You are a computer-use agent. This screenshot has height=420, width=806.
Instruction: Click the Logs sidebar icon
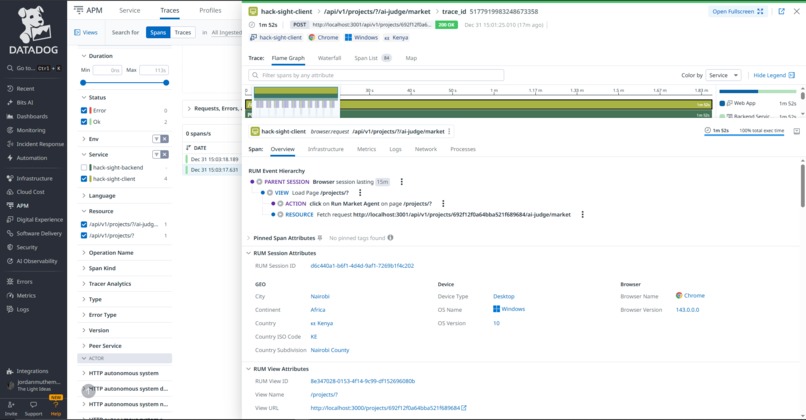[10, 309]
